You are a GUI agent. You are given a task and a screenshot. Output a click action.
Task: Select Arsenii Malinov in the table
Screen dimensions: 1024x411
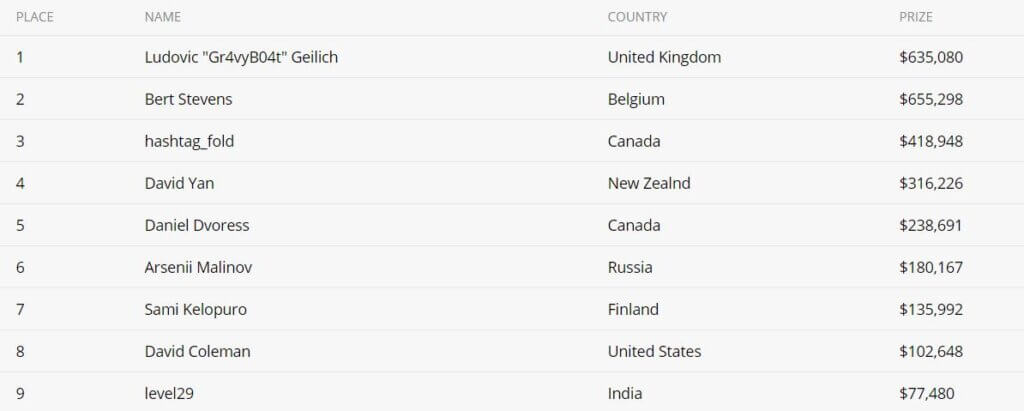pyautogui.click(x=198, y=267)
